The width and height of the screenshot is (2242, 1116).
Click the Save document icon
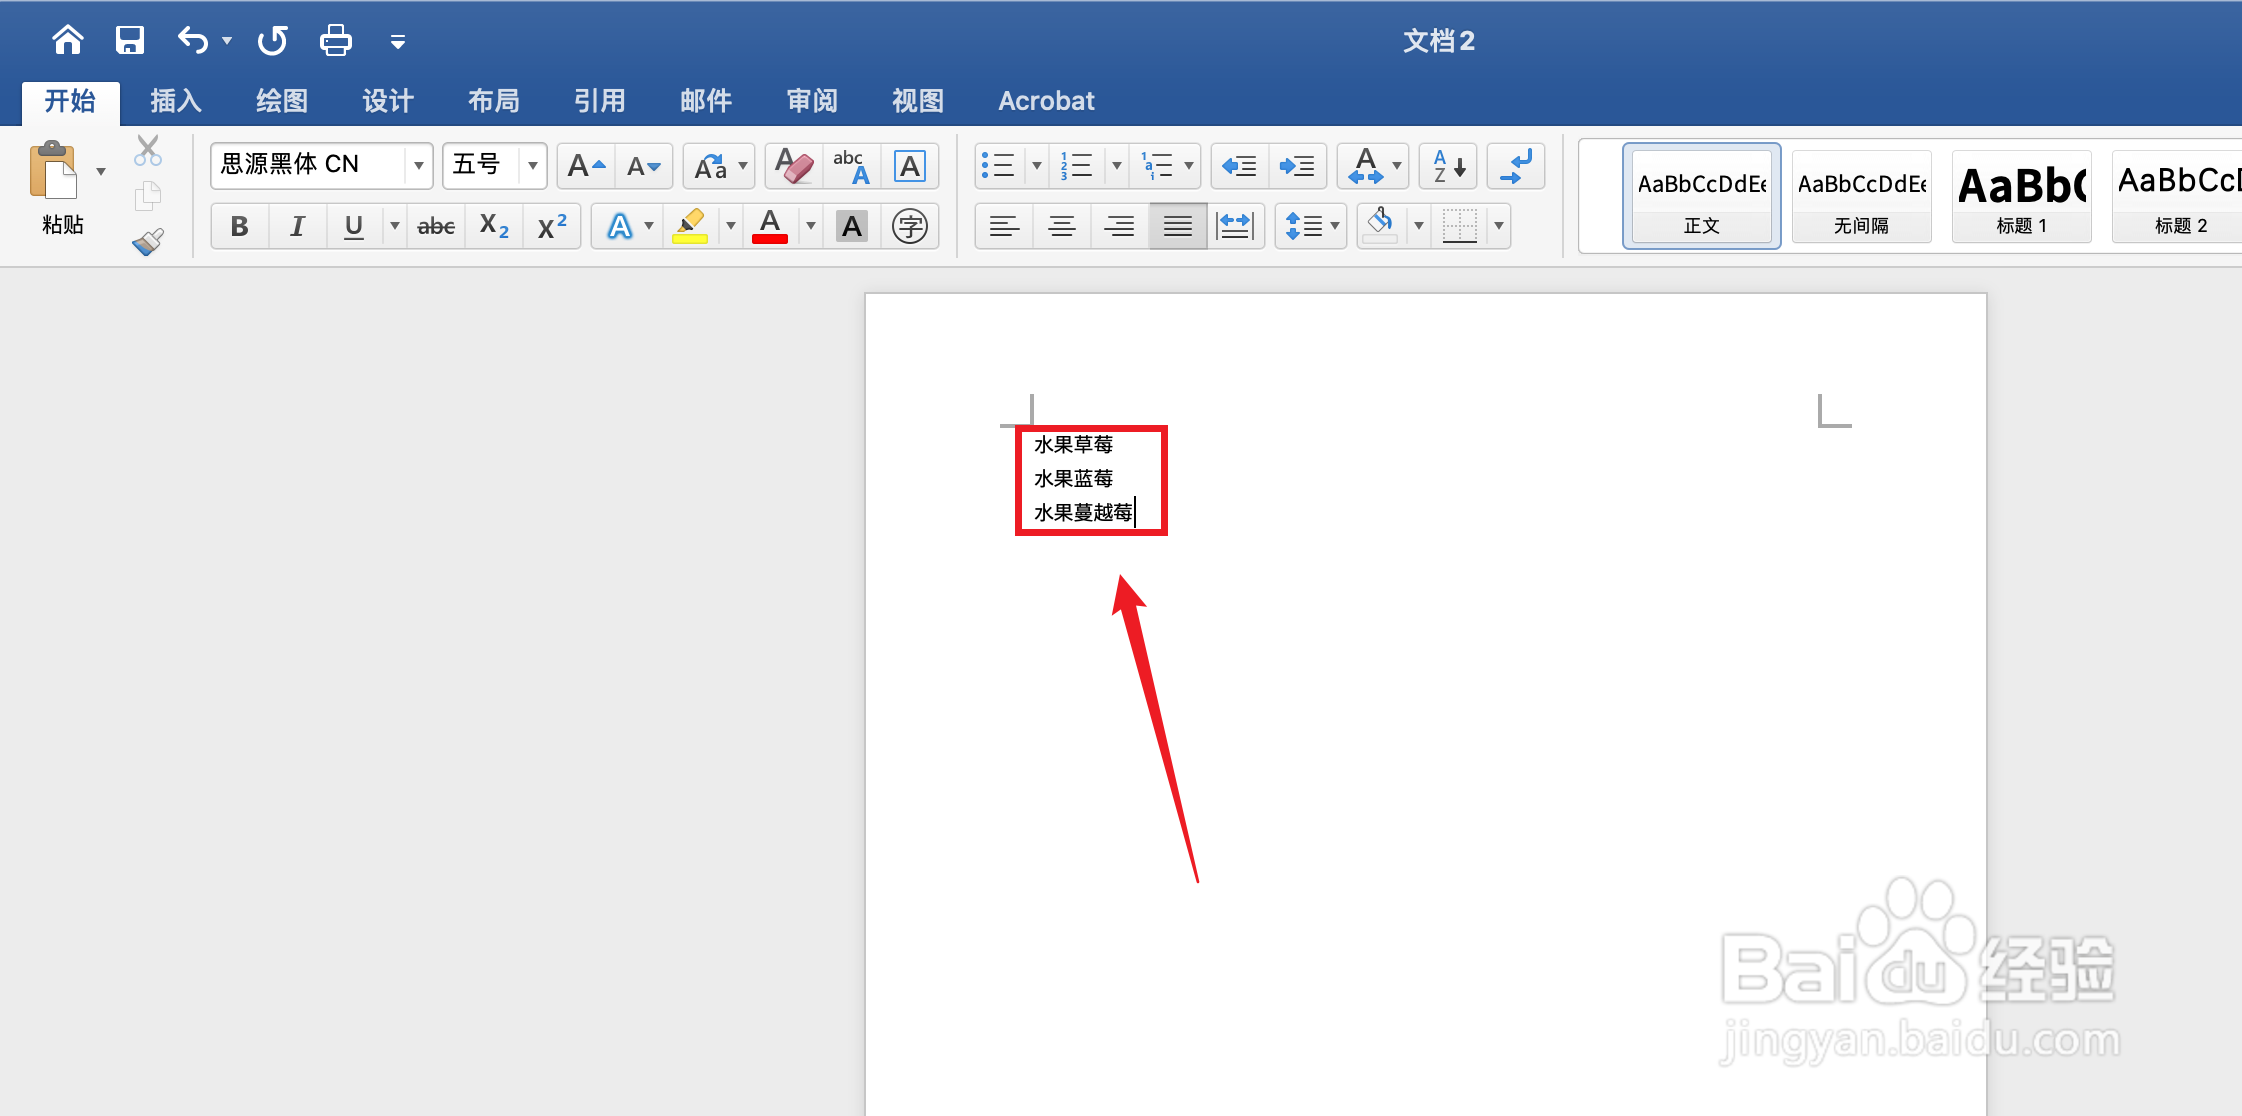coord(130,41)
